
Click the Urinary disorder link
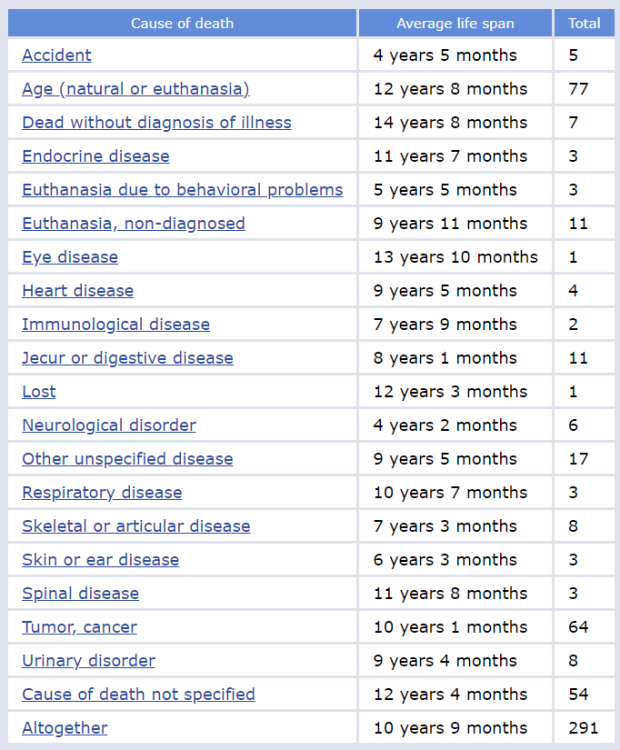89,661
